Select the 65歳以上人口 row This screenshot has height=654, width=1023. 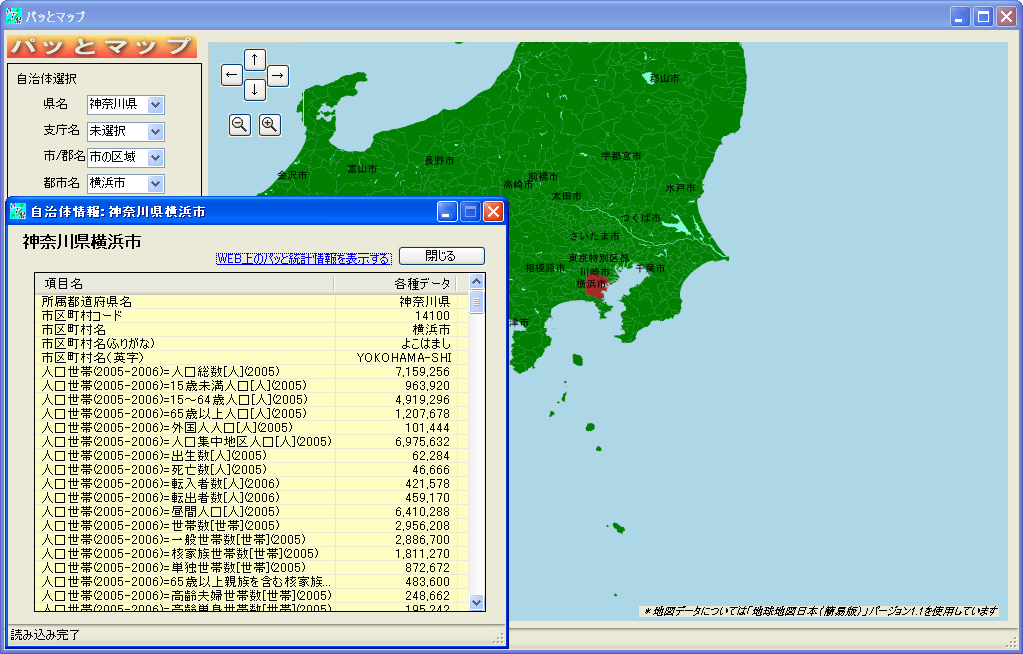[252, 414]
